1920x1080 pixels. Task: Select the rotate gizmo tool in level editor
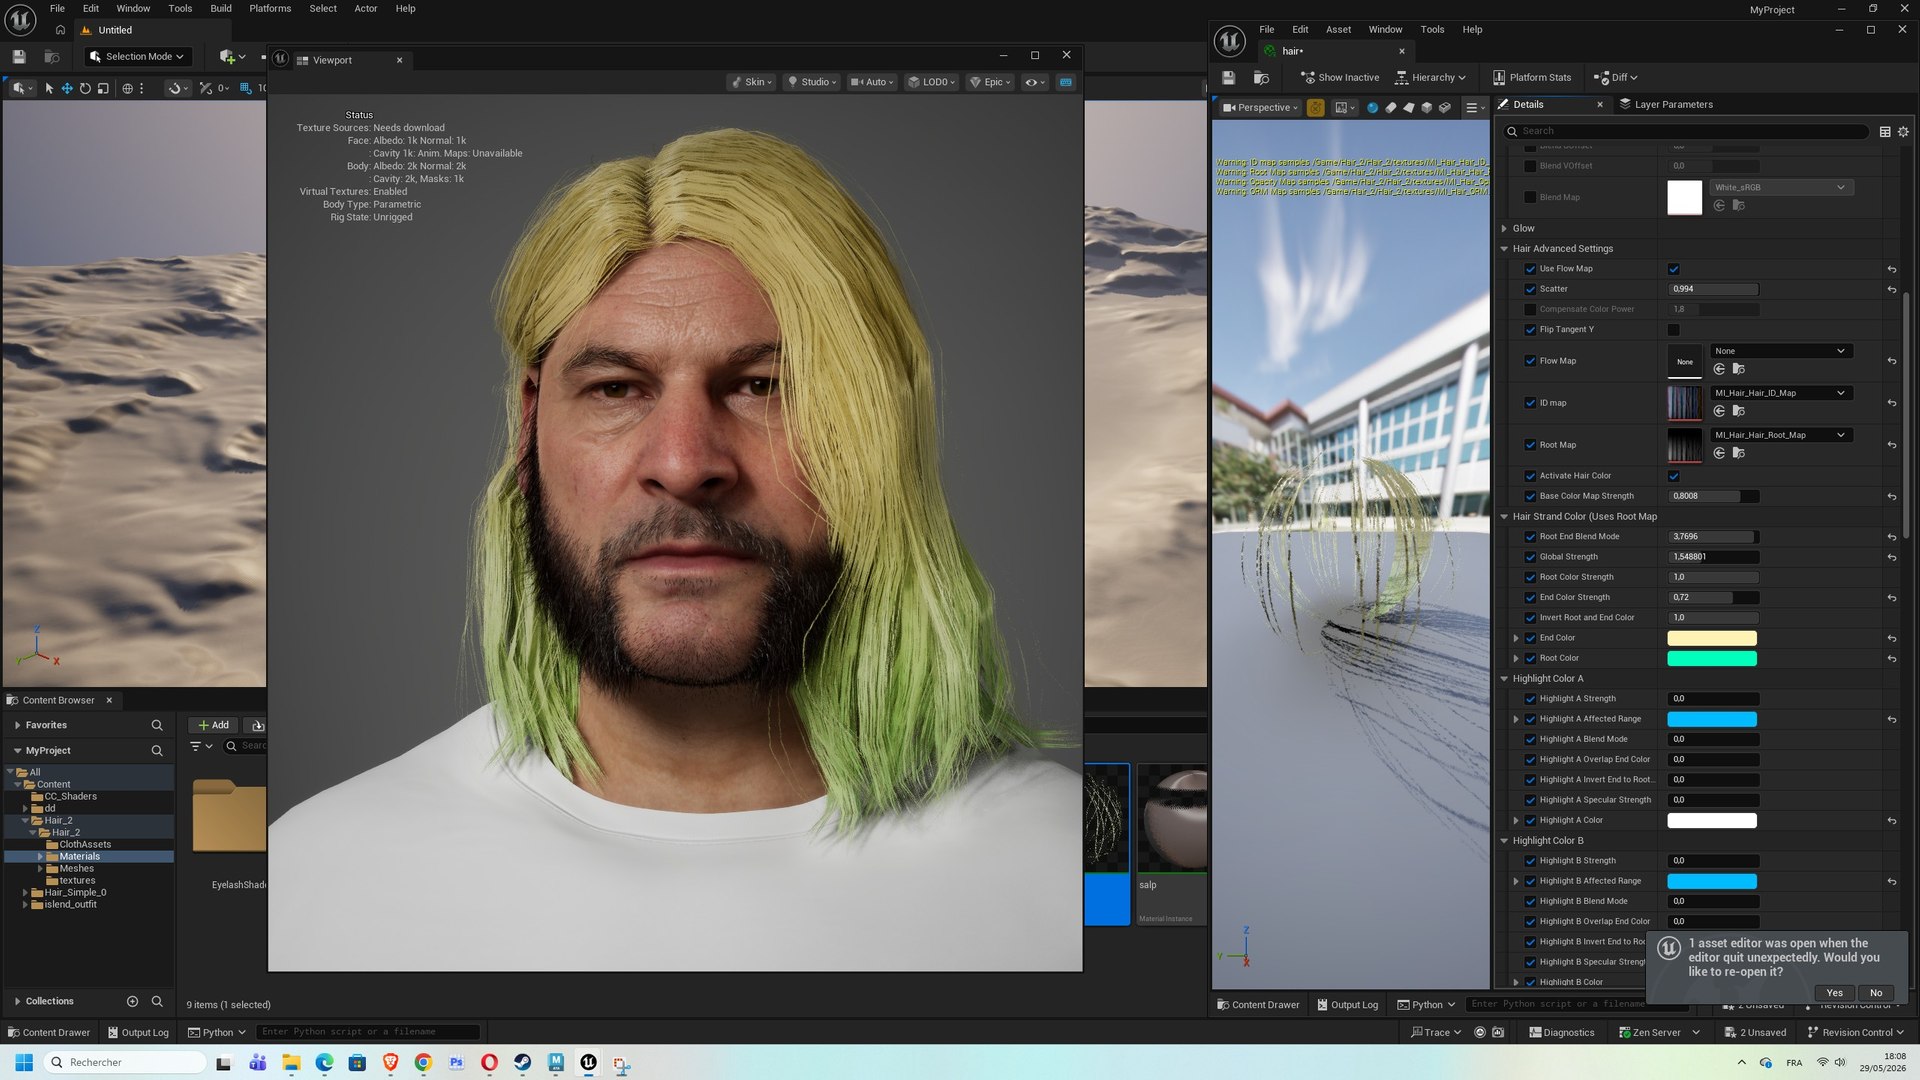click(x=85, y=88)
